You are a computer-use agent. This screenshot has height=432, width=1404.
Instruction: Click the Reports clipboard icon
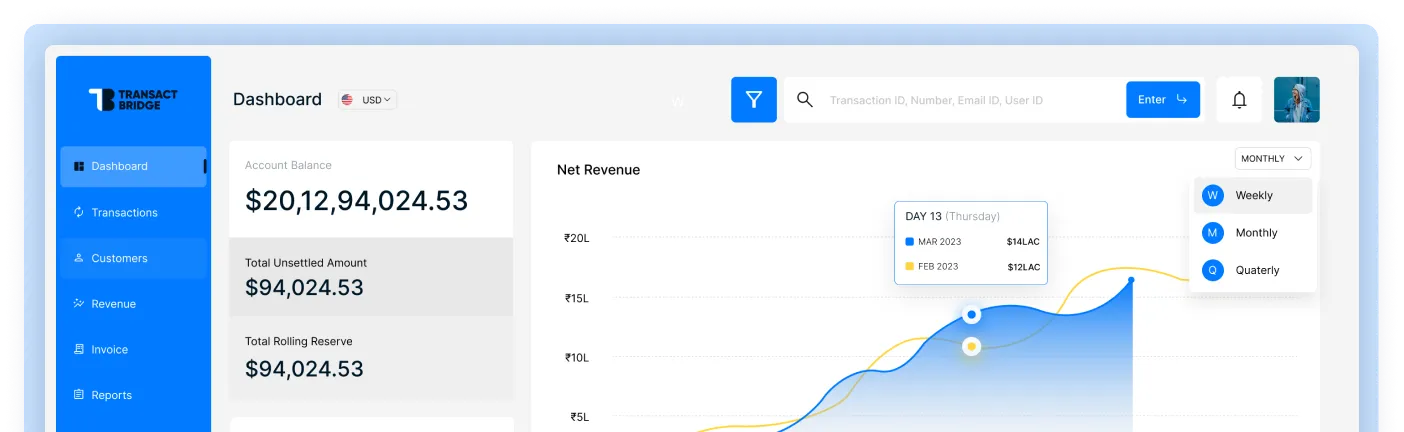coord(79,395)
